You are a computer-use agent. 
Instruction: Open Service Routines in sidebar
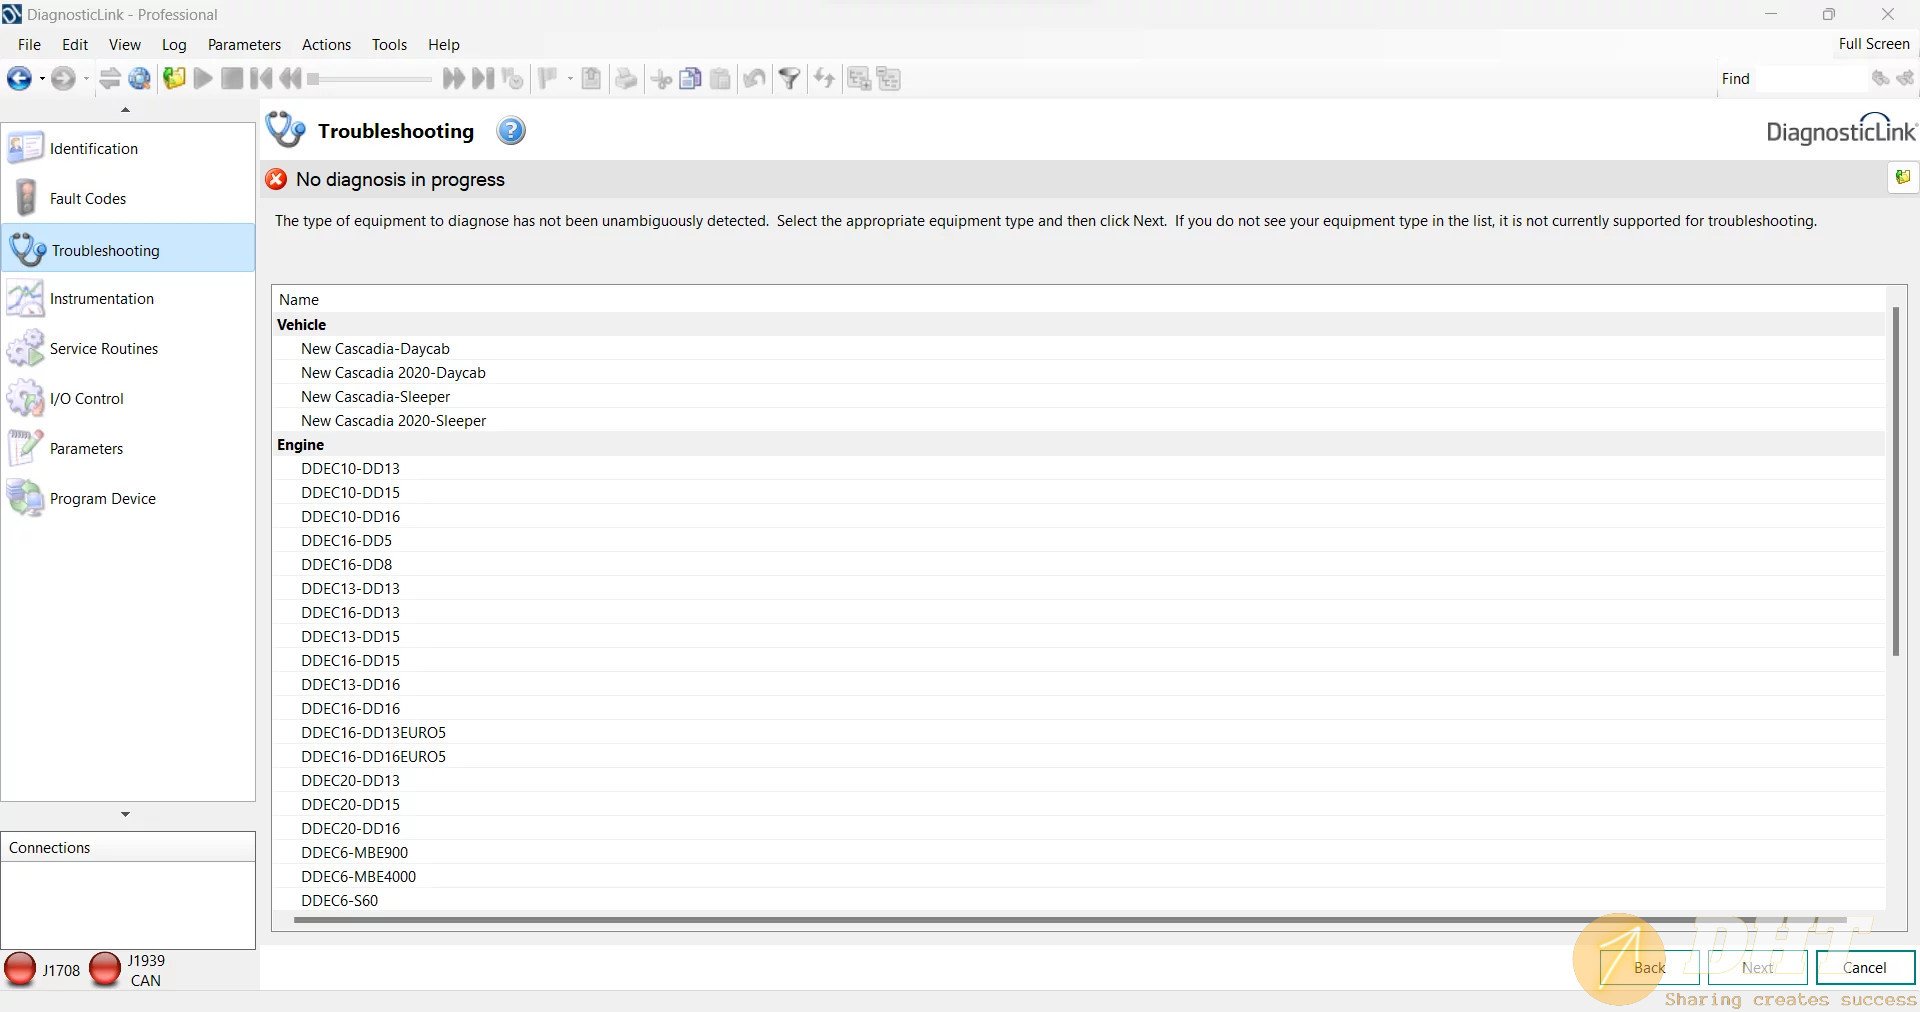click(103, 349)
